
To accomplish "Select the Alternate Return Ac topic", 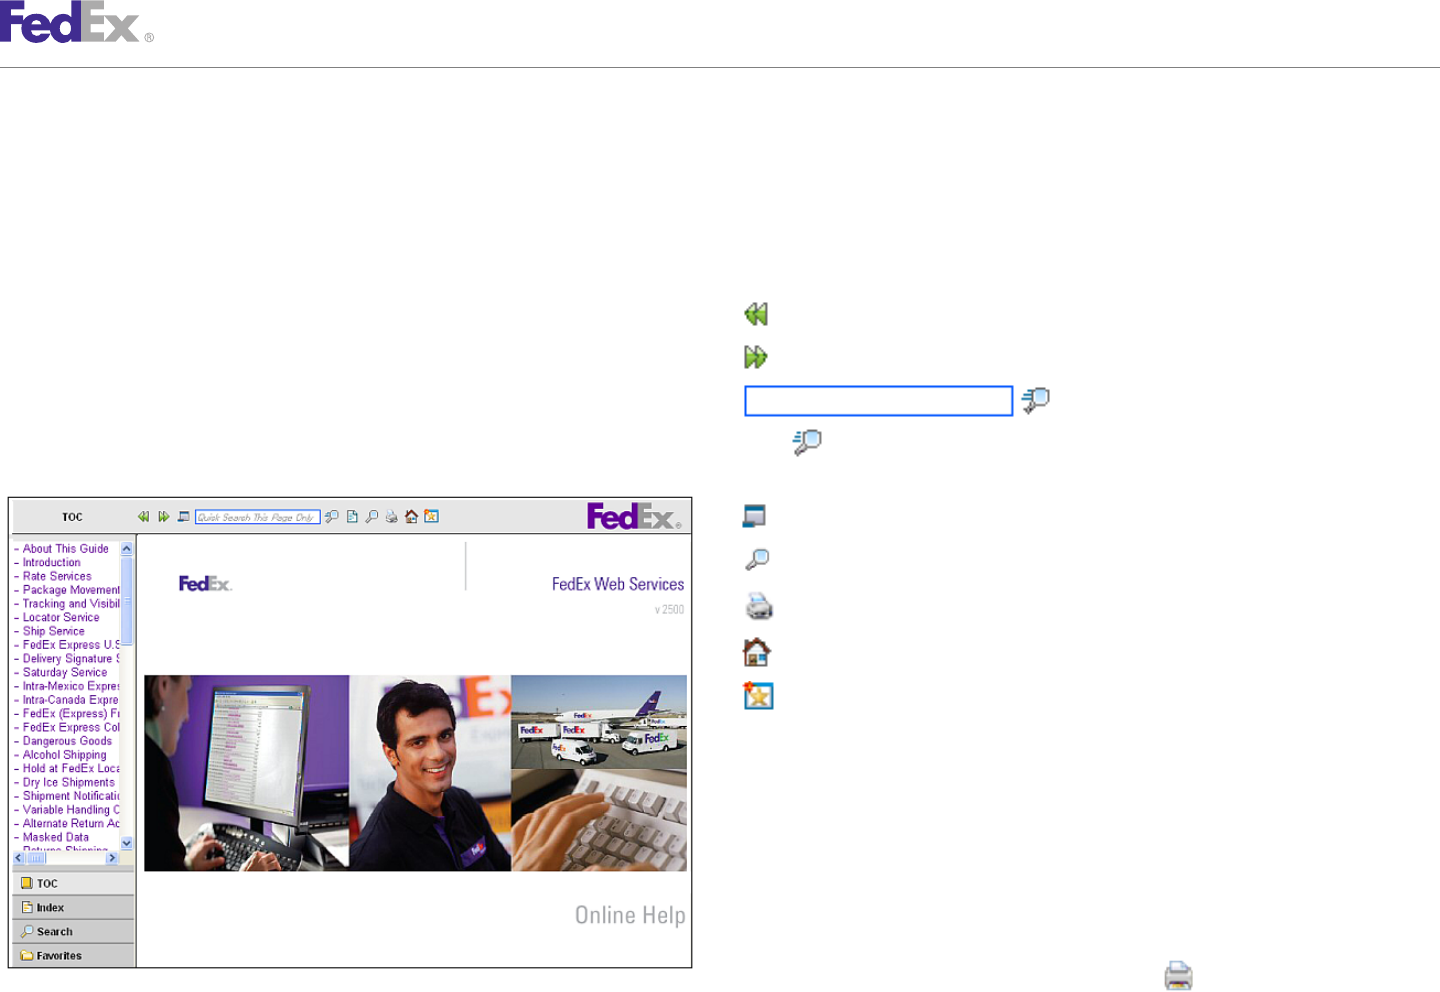I will click(71, 824).
